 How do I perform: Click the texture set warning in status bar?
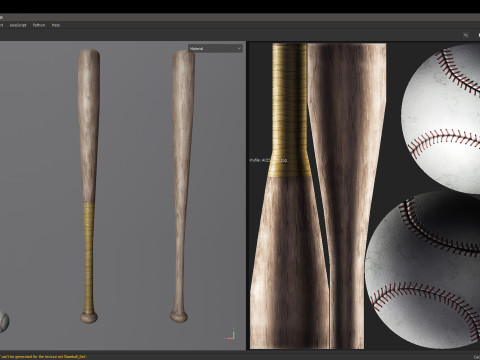click(x=44, y=357)
